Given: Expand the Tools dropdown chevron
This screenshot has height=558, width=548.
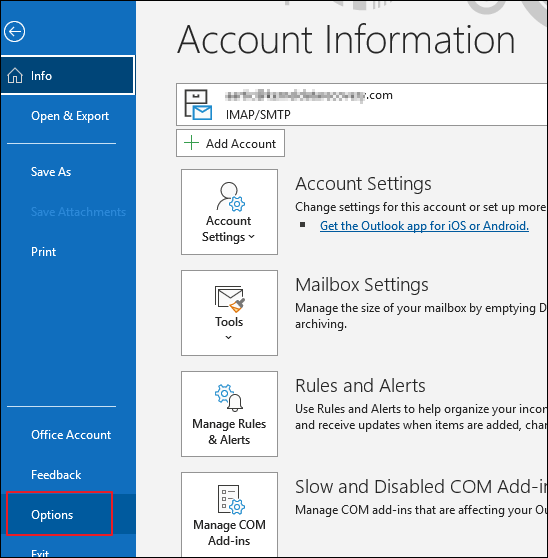Looking at the screenshot, I should coord(228,337).
